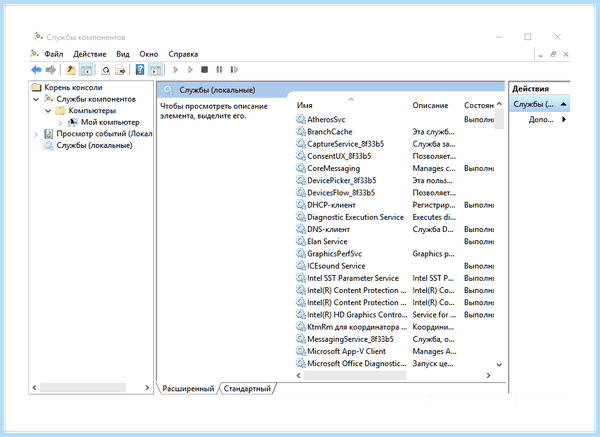Image resolution: width=600 pixels, height=437 pixels.
Task: Select Мой компьютер tree item
Action: click(110, 122)
